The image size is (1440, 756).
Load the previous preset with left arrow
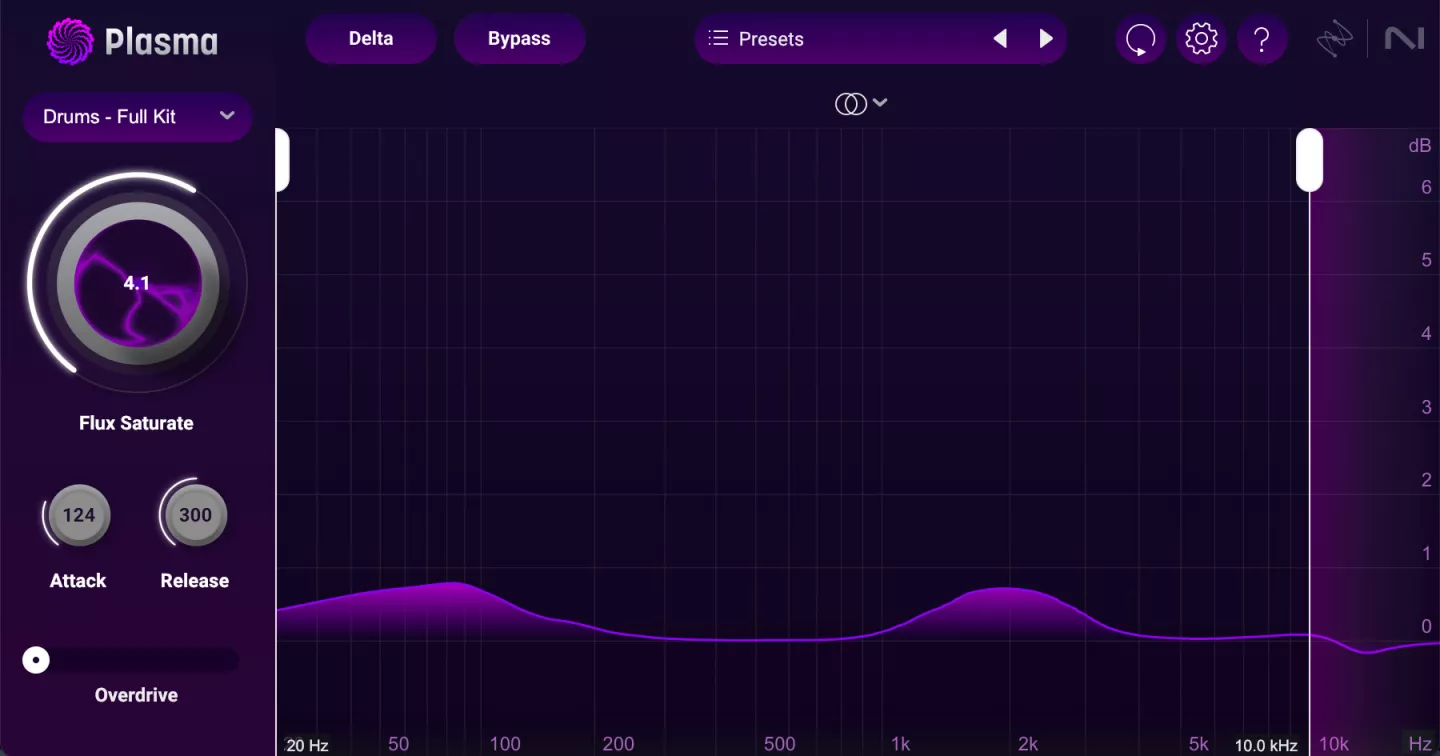[1000, 39]
